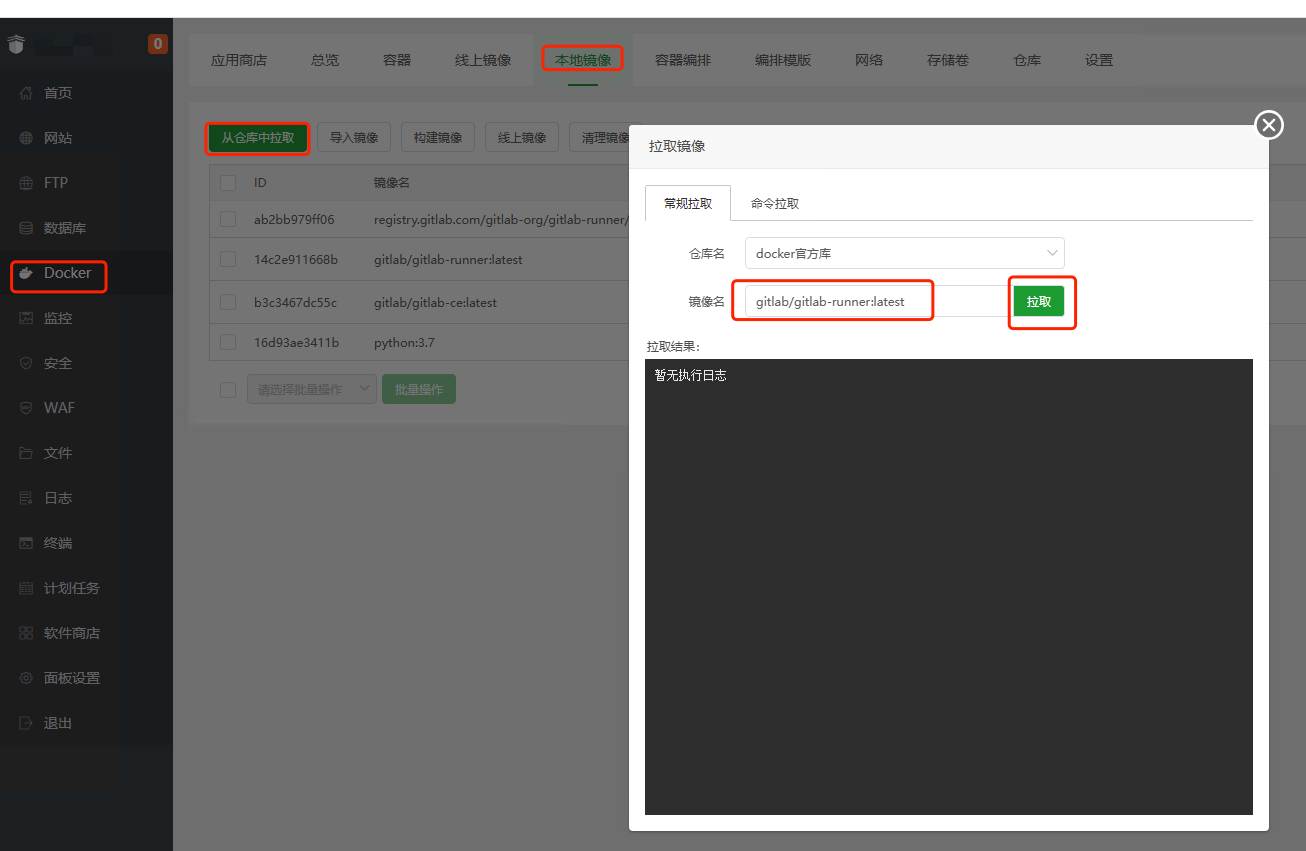Toggle the checkbox beside batch operation dropdown
Image resolution: width=1306 pixels, height=851 pixels.
point(228,390)
